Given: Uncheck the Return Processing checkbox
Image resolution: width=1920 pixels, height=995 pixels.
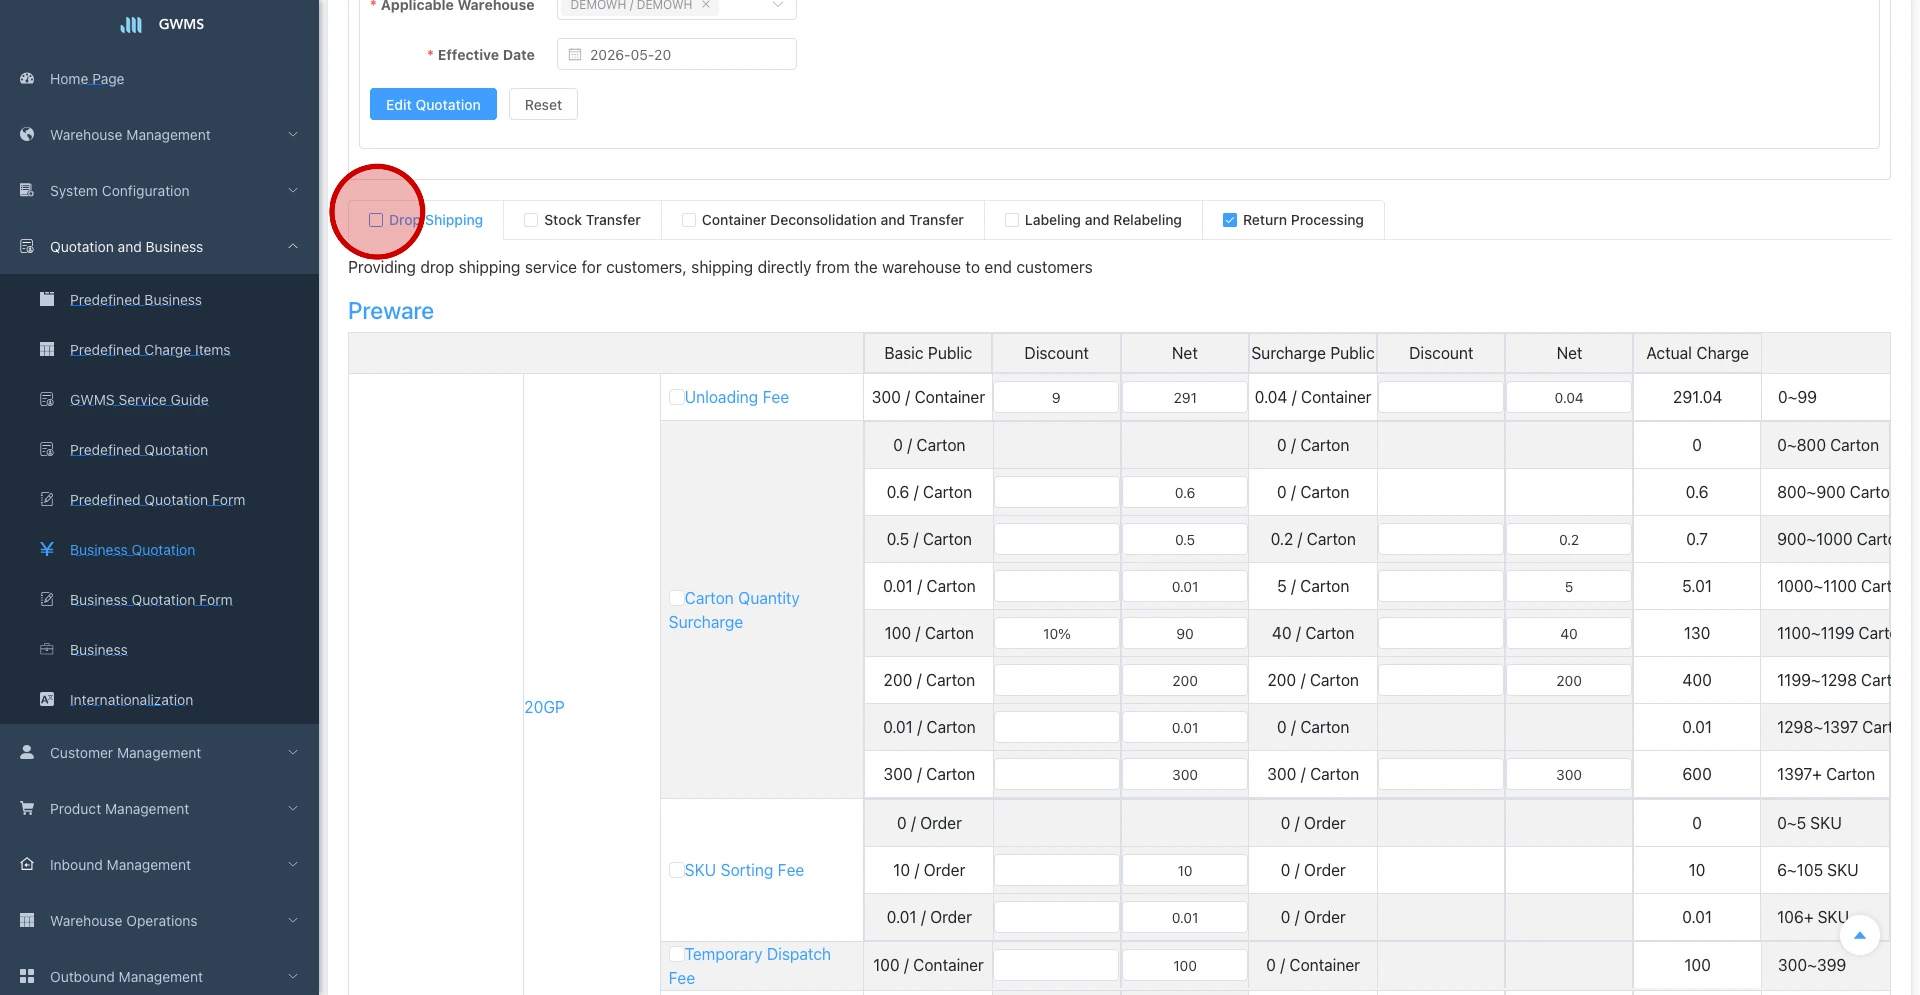Looking at the screenshot, I should pyautogui.click(x=1230, y=220).
